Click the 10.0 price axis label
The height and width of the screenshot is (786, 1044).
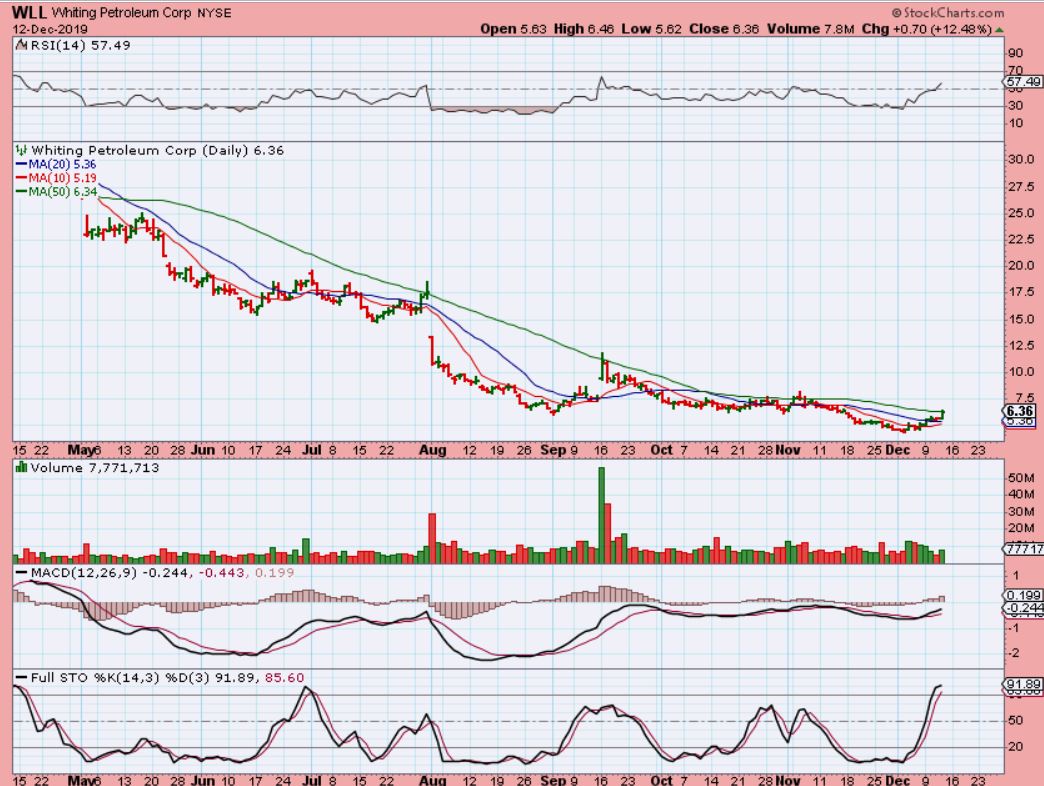[x=1021, y=371]
